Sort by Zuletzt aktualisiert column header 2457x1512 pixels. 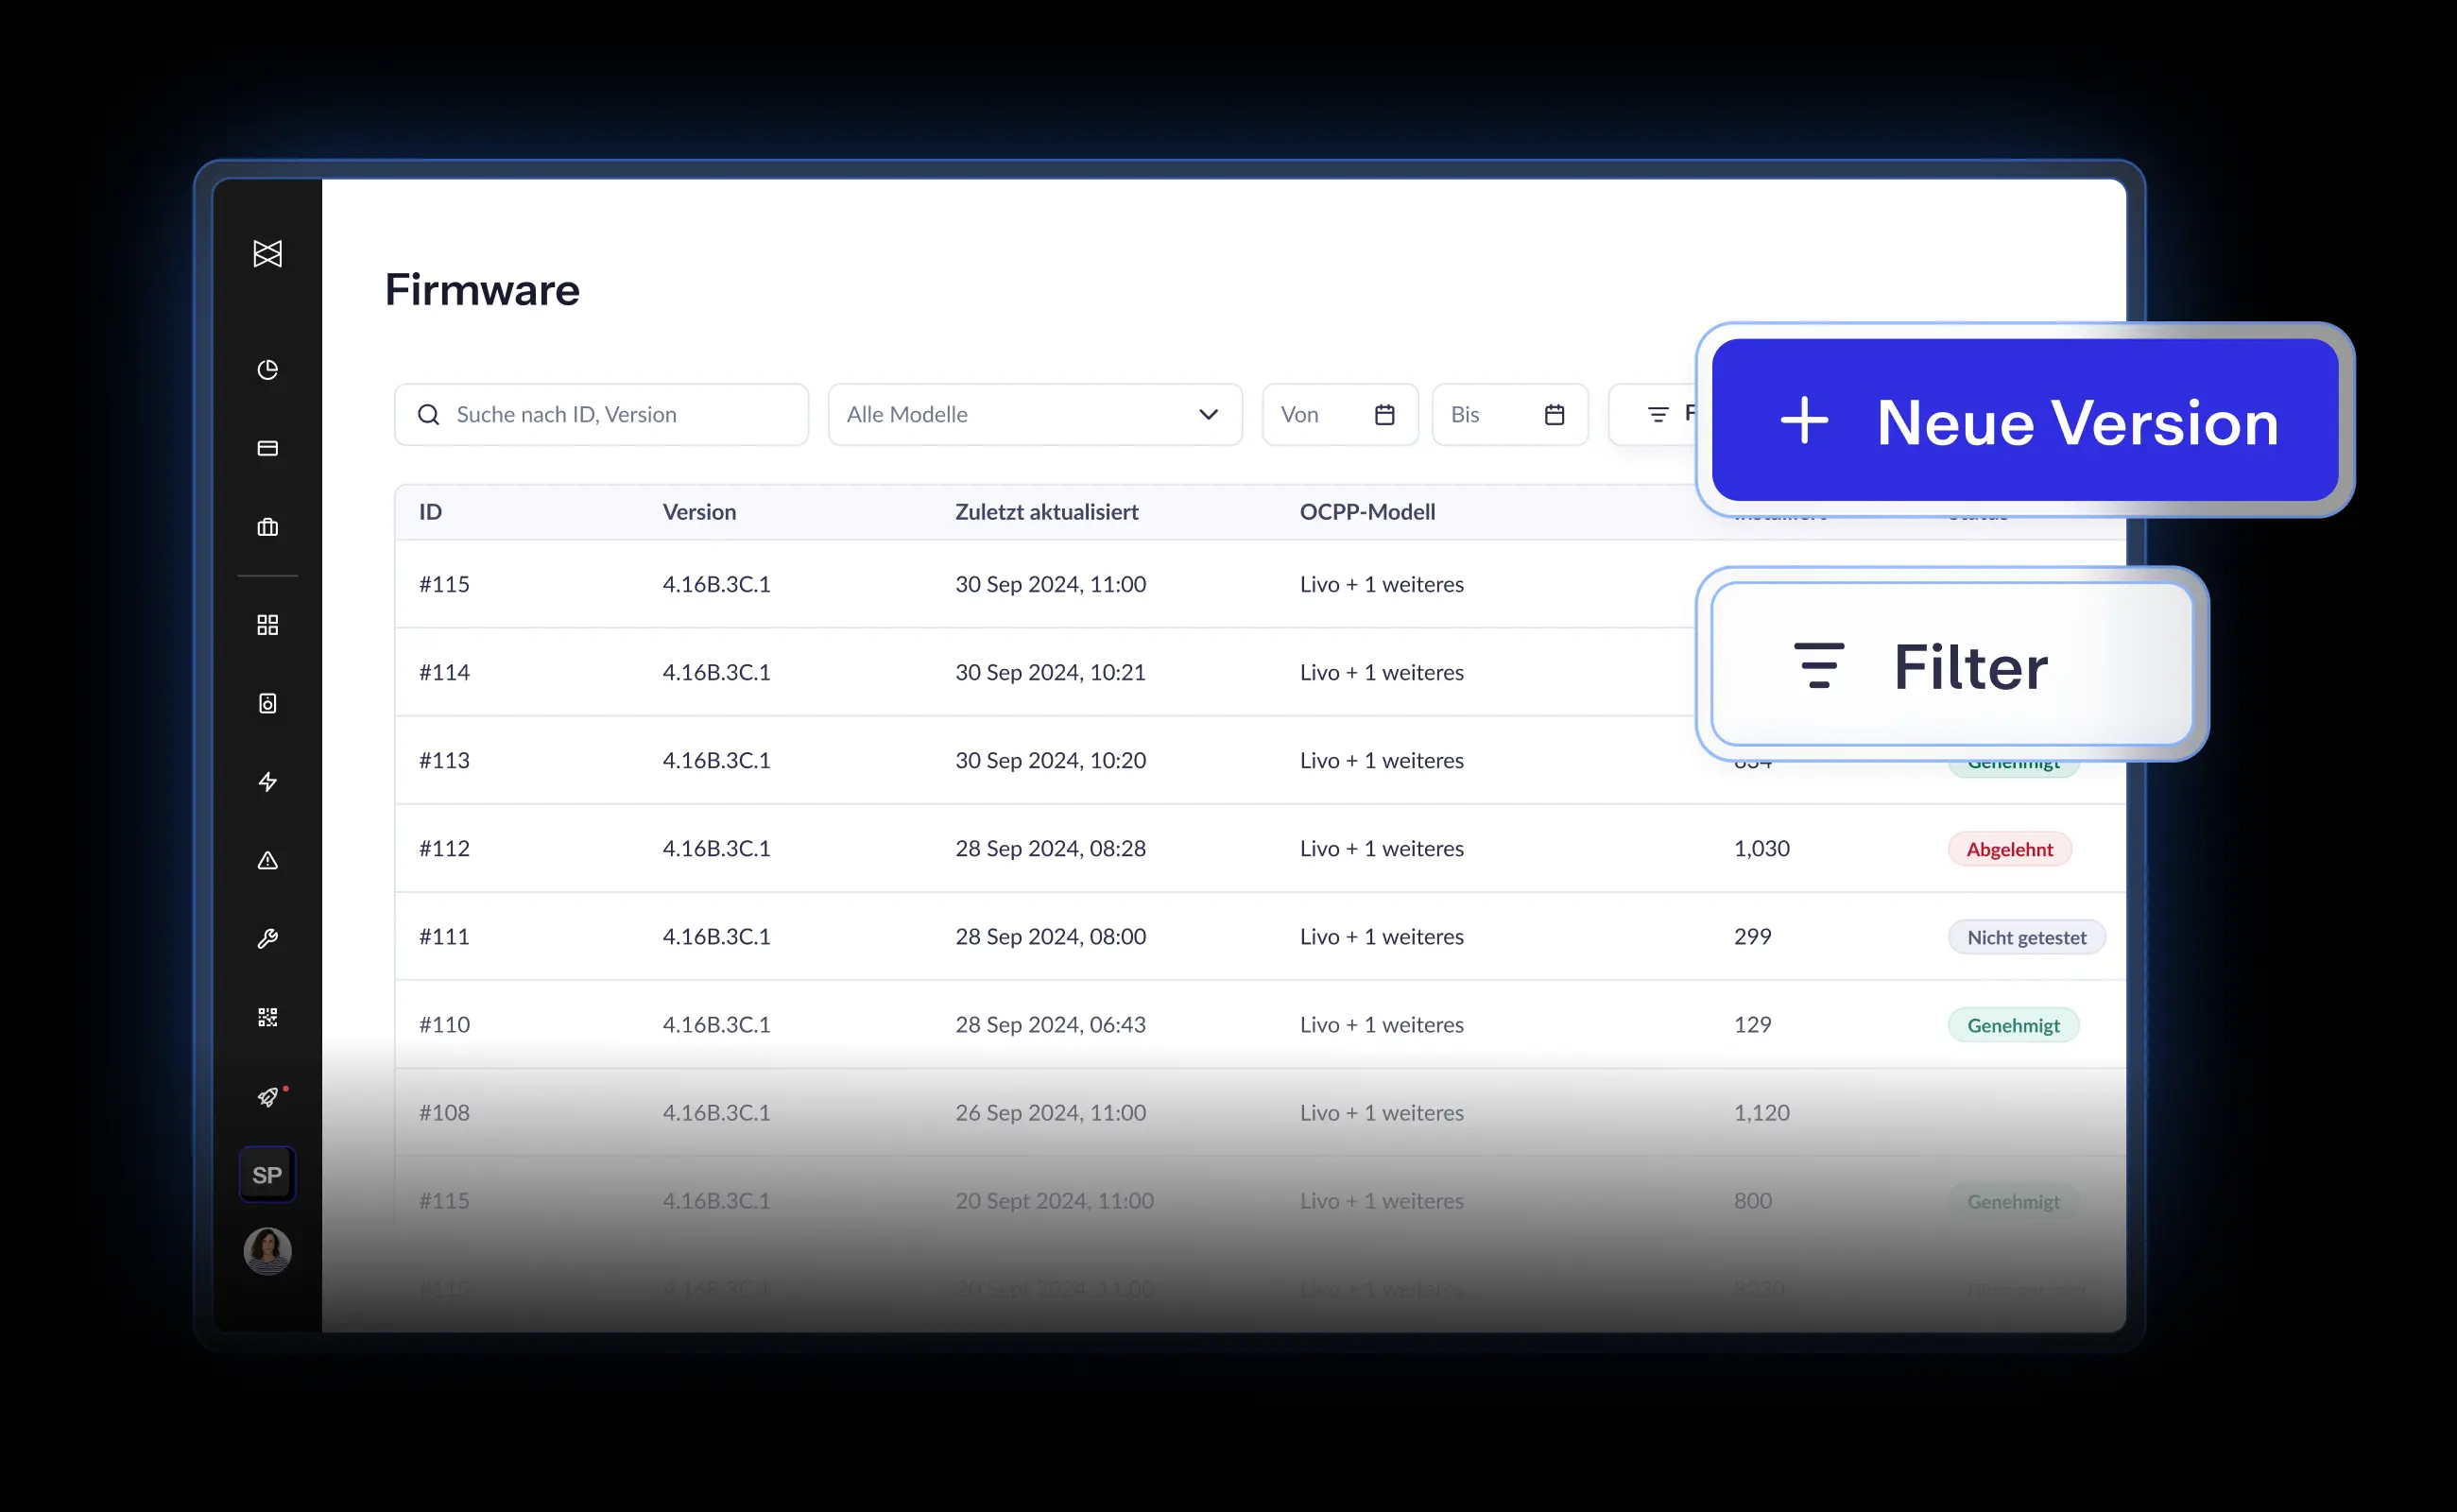(1046, 512)
